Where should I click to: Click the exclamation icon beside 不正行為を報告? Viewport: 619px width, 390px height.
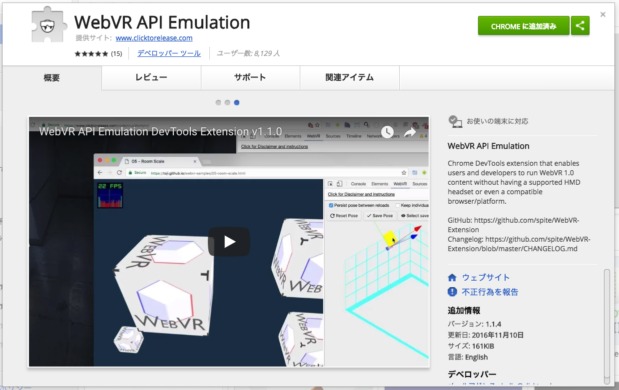point(452,292)
